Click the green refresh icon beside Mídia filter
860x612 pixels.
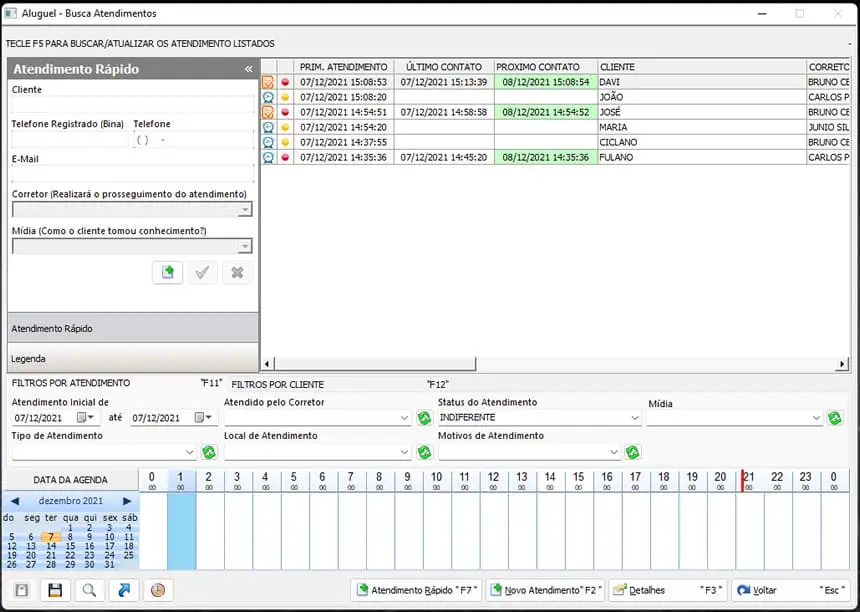pyautogui.click(x=835, y=418)
